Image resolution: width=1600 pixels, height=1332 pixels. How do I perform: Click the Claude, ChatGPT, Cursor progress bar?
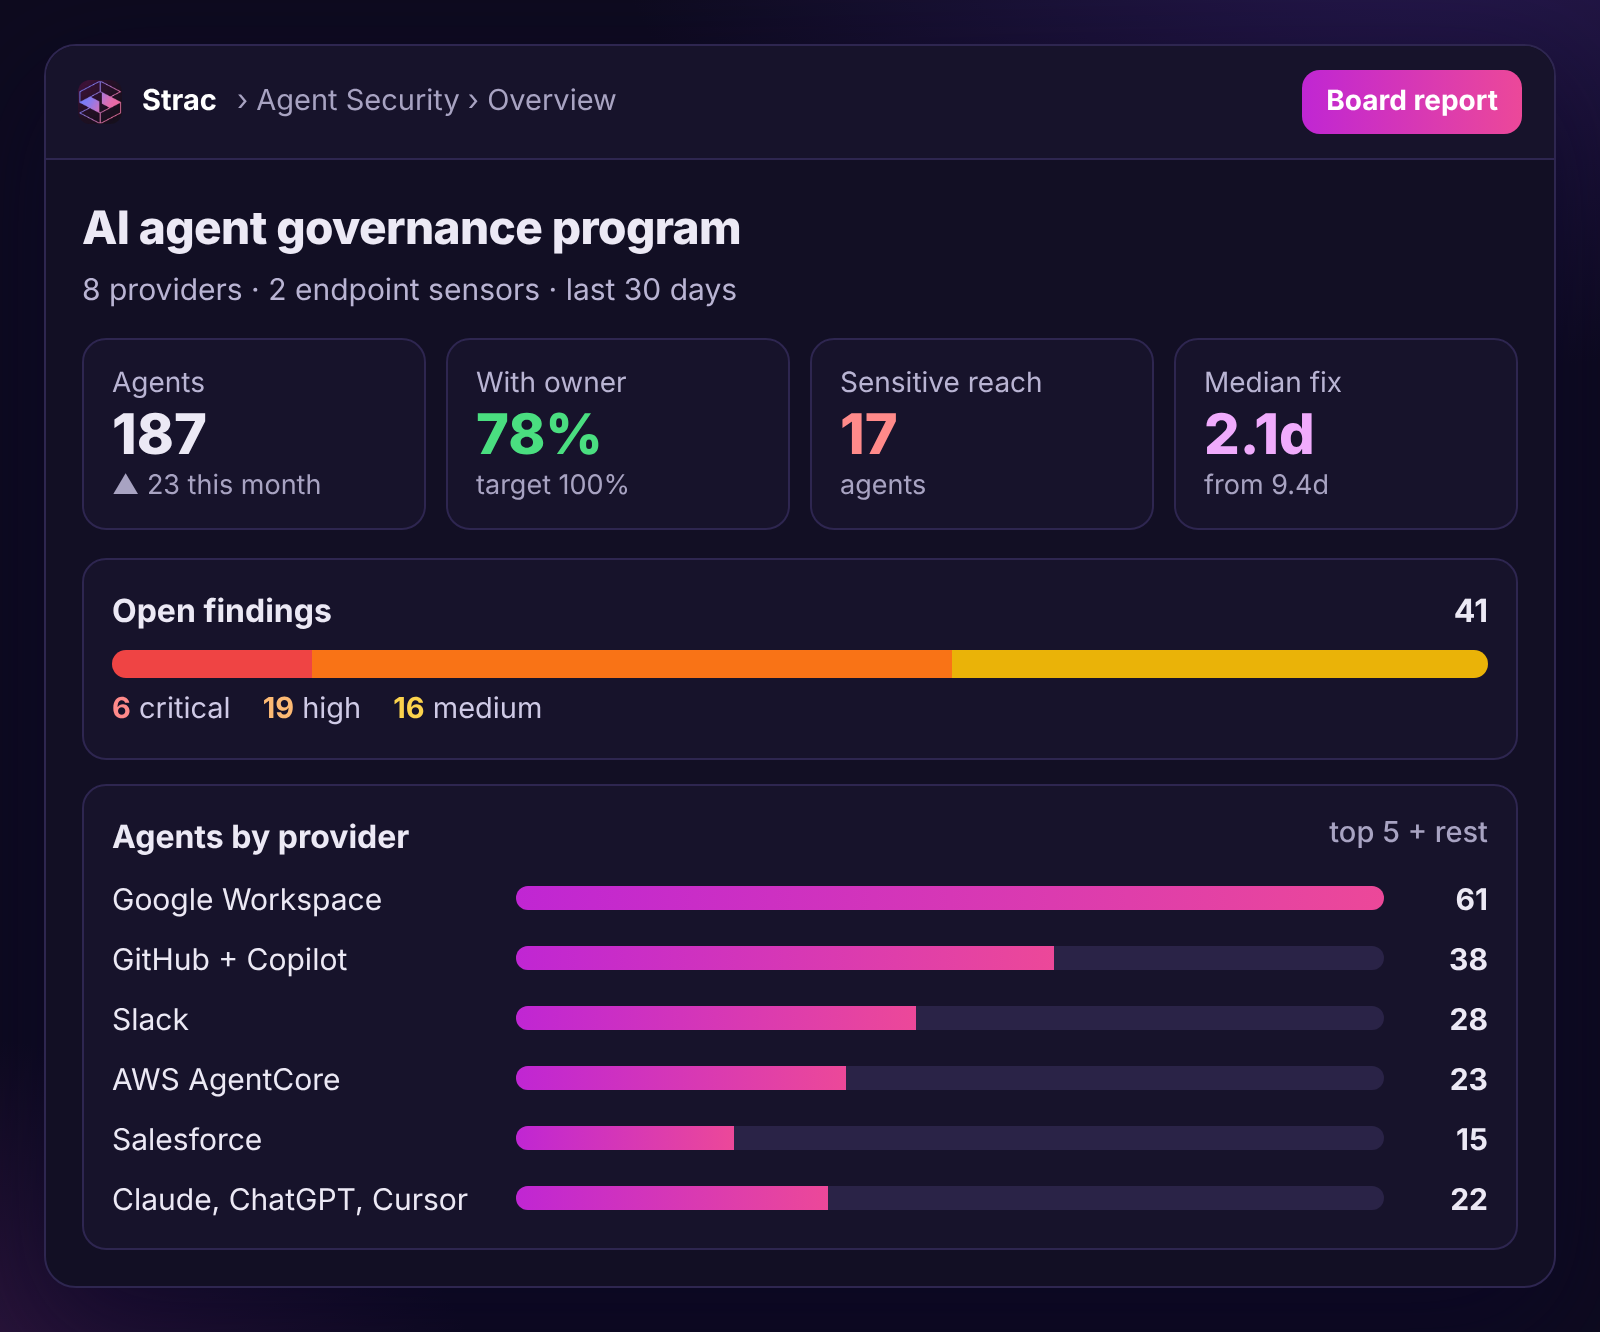[x=950, y=1198]
